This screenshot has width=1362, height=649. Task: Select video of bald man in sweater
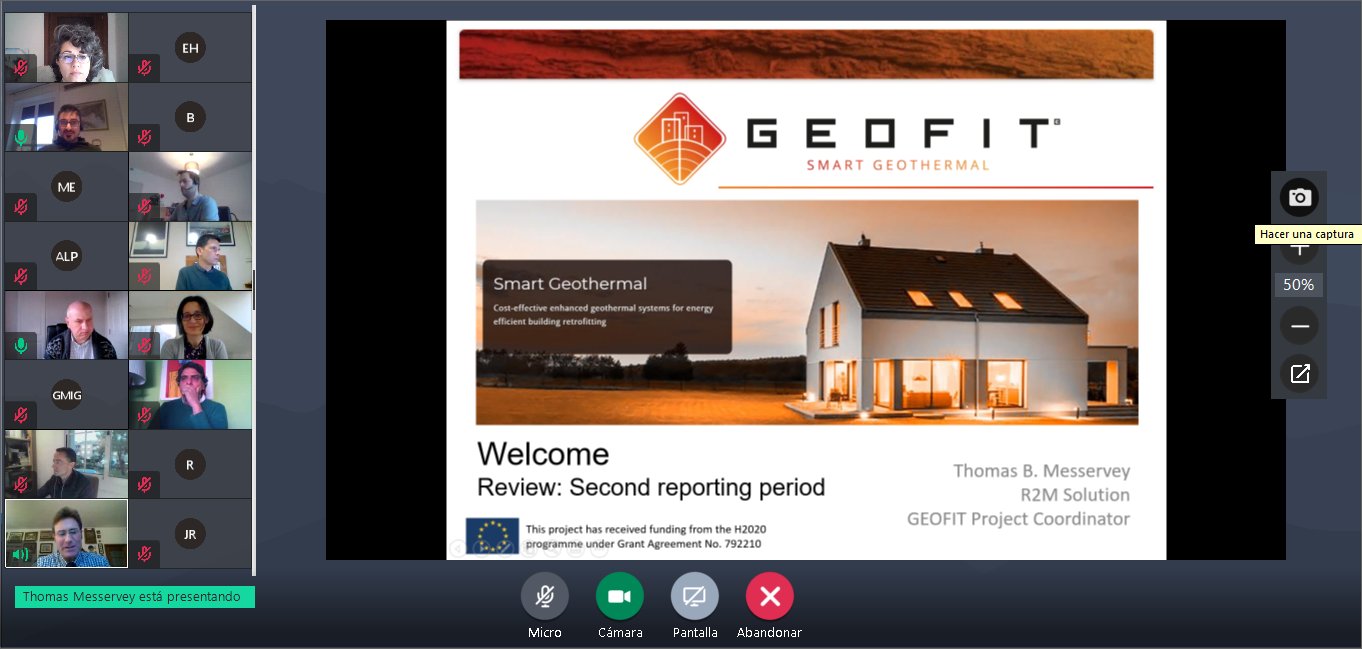pyautogui.click(x=66, y=325)
